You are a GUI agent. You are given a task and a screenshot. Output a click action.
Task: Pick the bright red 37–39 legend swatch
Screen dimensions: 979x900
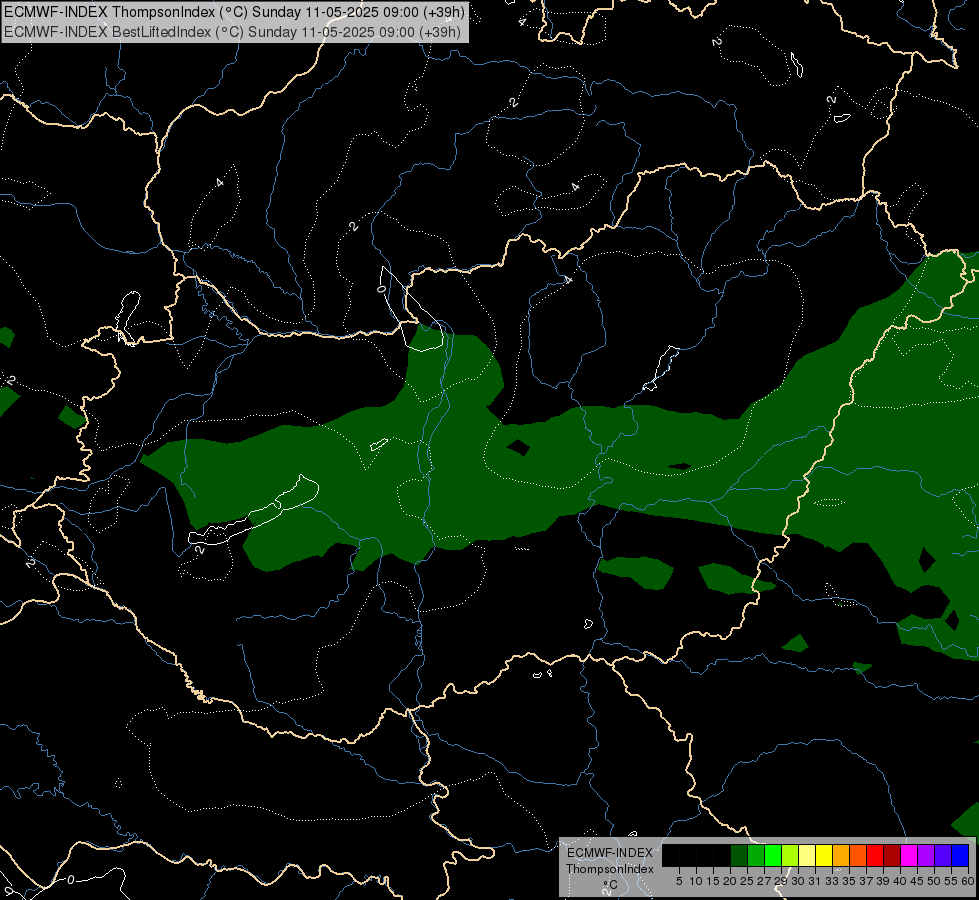coord(875,855)
